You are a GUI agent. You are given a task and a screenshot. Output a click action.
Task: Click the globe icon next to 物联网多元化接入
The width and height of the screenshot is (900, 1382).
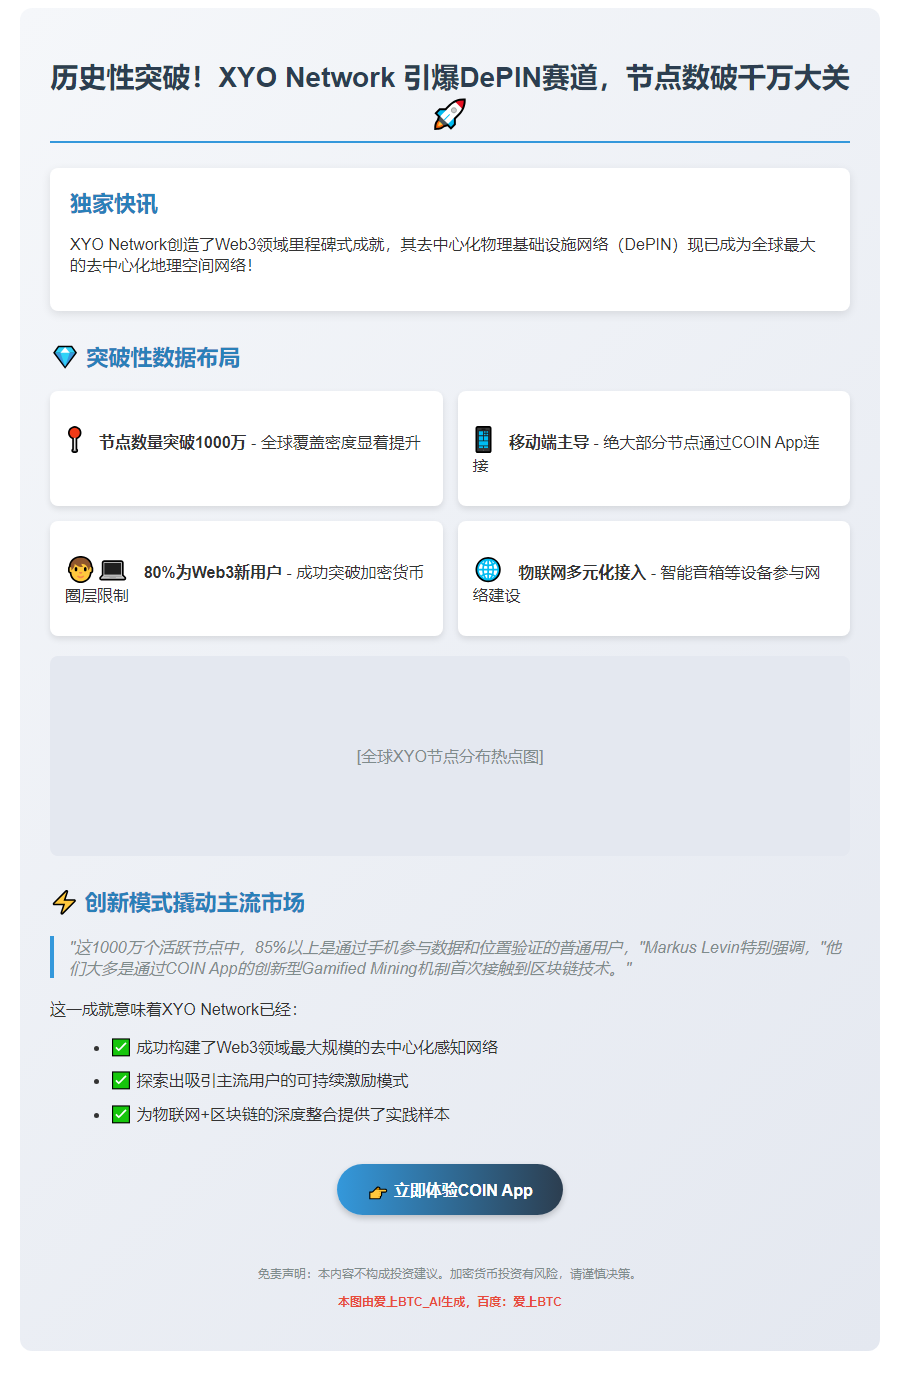click(x=488, y=569)
